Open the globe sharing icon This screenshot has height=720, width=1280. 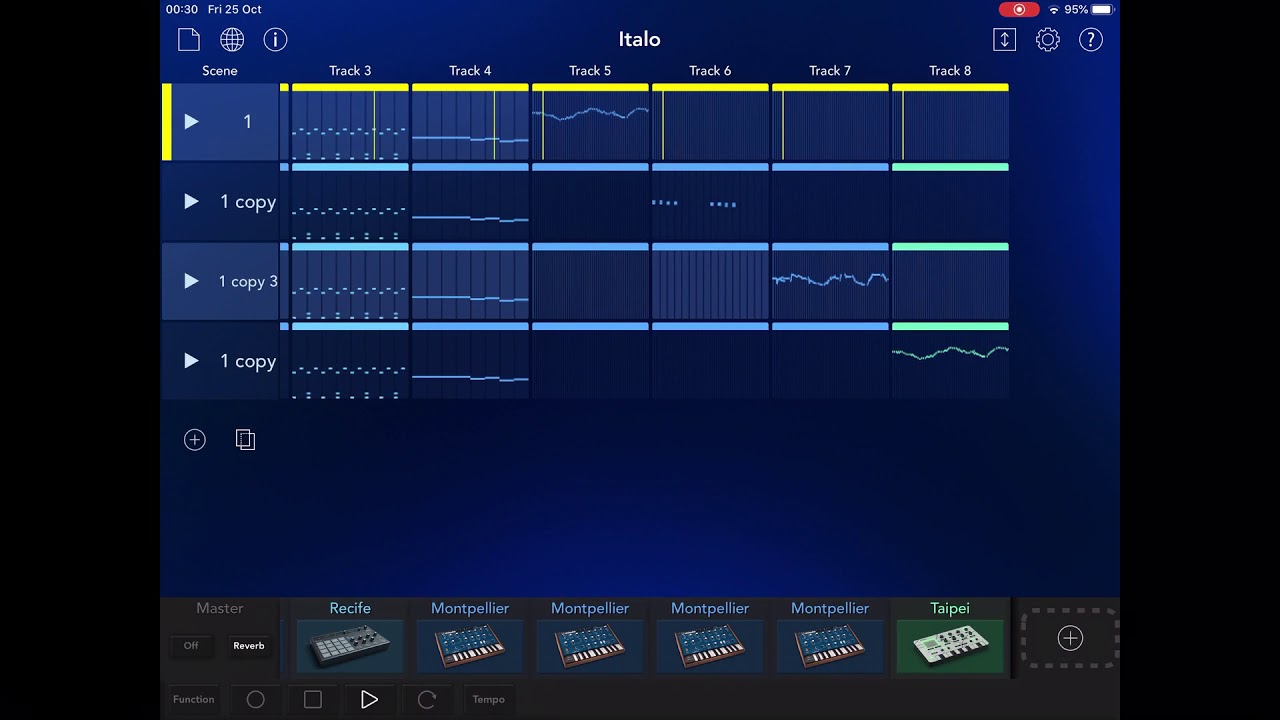tap(232, 39)
